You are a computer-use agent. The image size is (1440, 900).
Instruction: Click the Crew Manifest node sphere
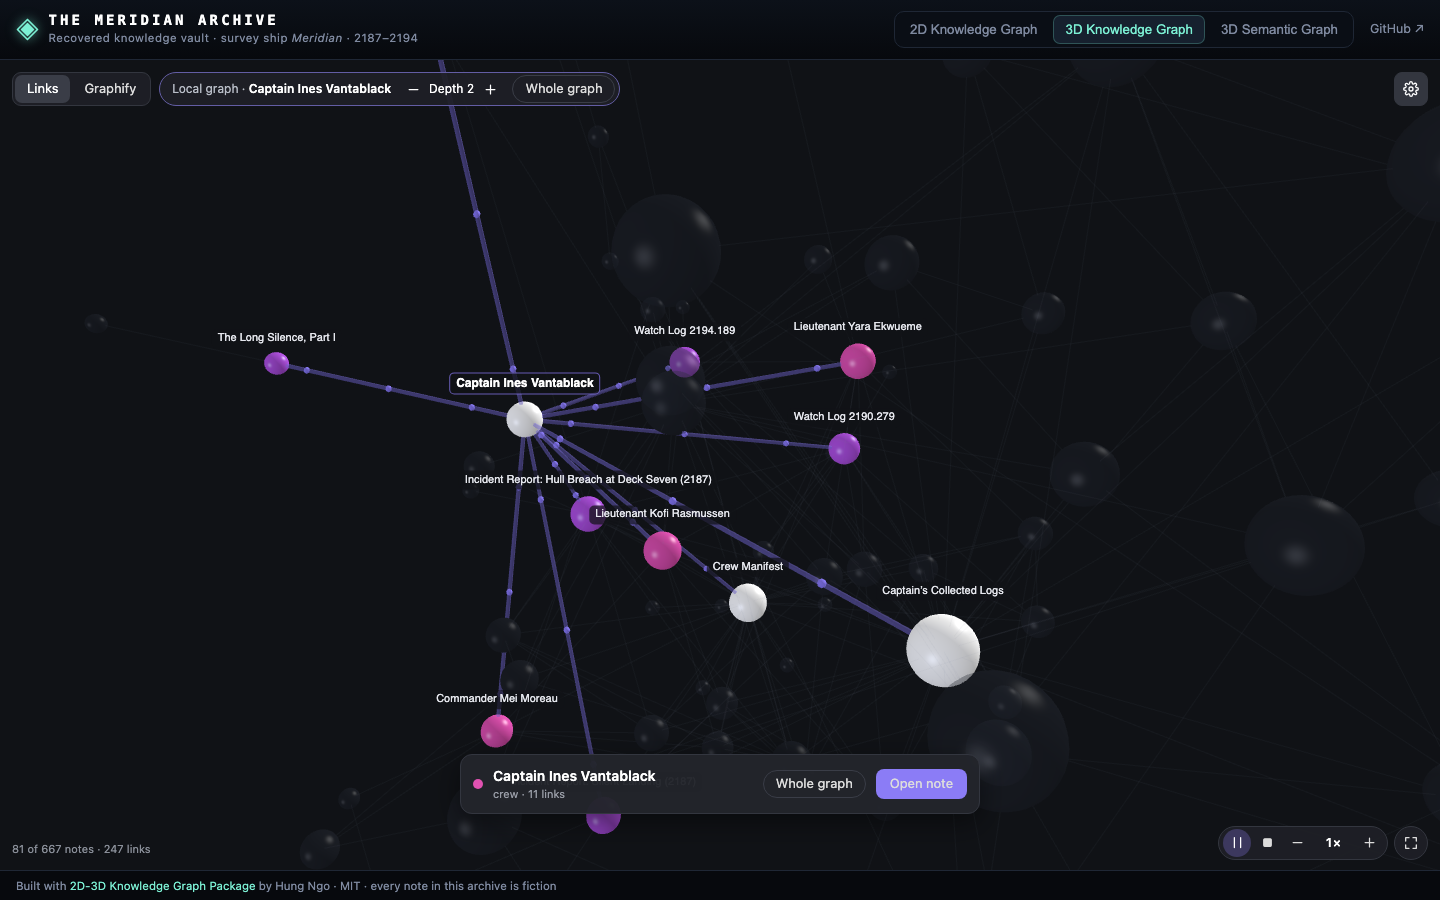coord(747,603)
